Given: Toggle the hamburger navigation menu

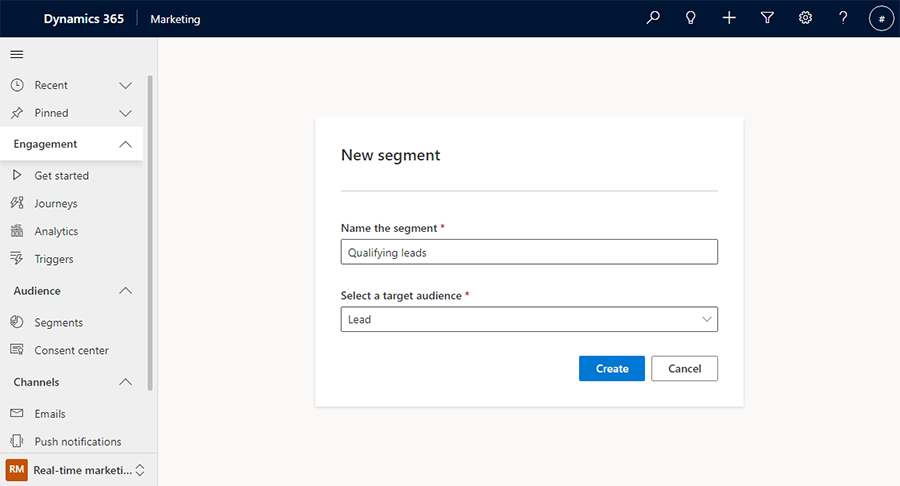Looking at the screenshot, I should tap(17, 54).
